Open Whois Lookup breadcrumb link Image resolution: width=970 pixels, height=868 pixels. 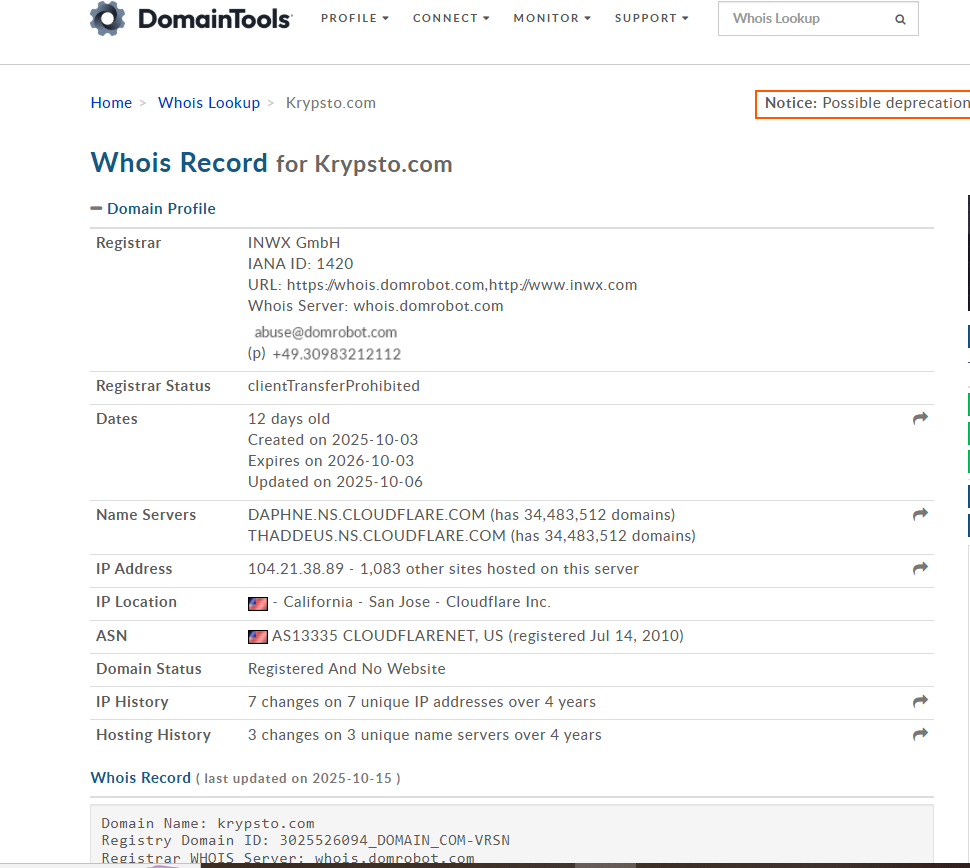point(209,103)
